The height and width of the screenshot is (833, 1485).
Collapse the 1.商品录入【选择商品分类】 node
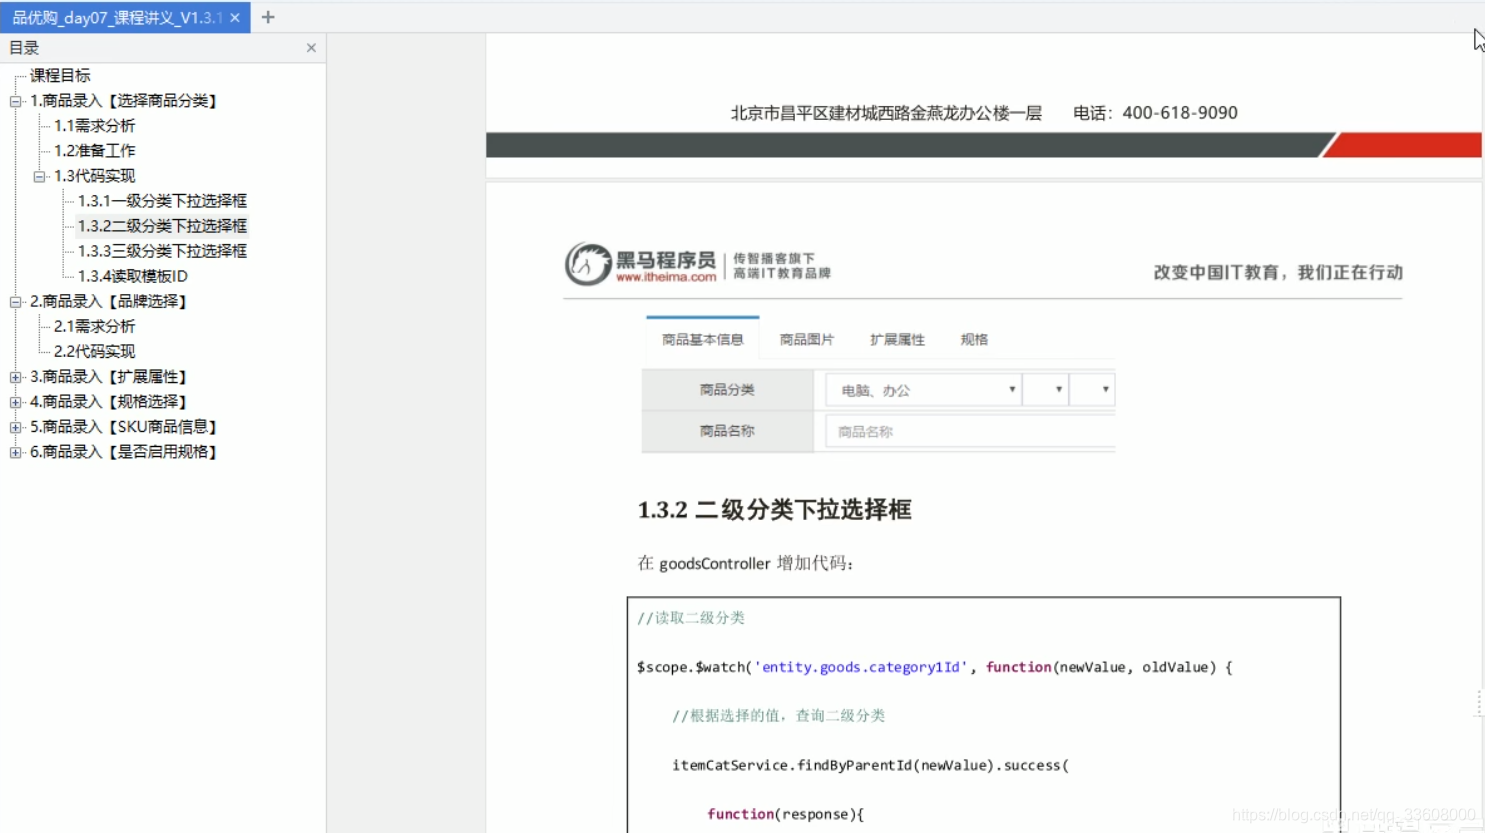point(16,101)
